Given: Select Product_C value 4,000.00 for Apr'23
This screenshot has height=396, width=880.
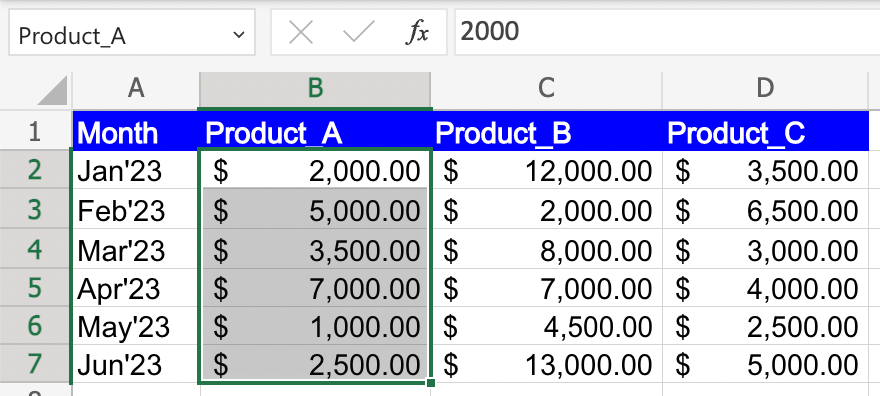Looking at the screenshot, I should 766,287.
